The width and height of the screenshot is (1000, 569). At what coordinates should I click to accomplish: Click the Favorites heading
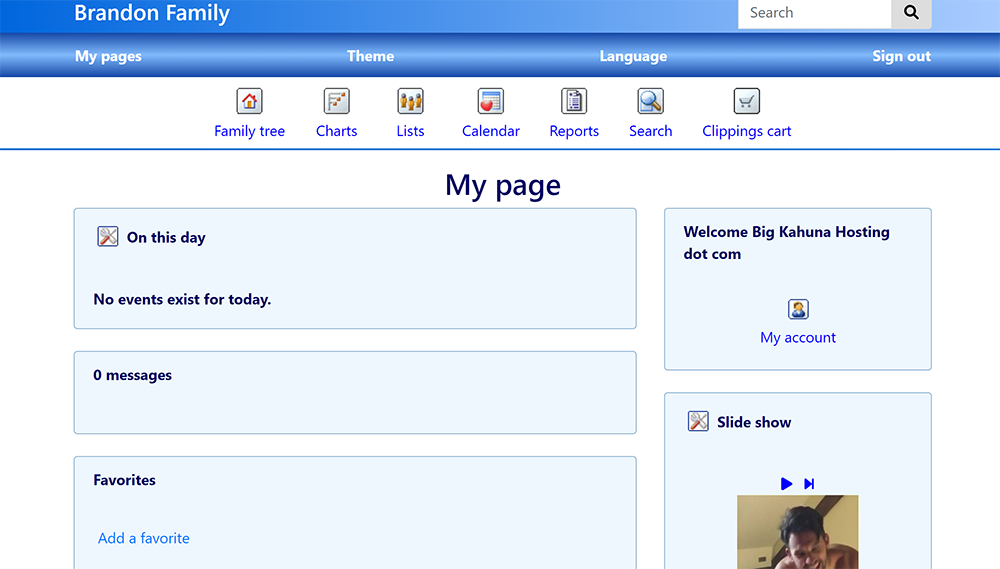[x=124, y=480]
